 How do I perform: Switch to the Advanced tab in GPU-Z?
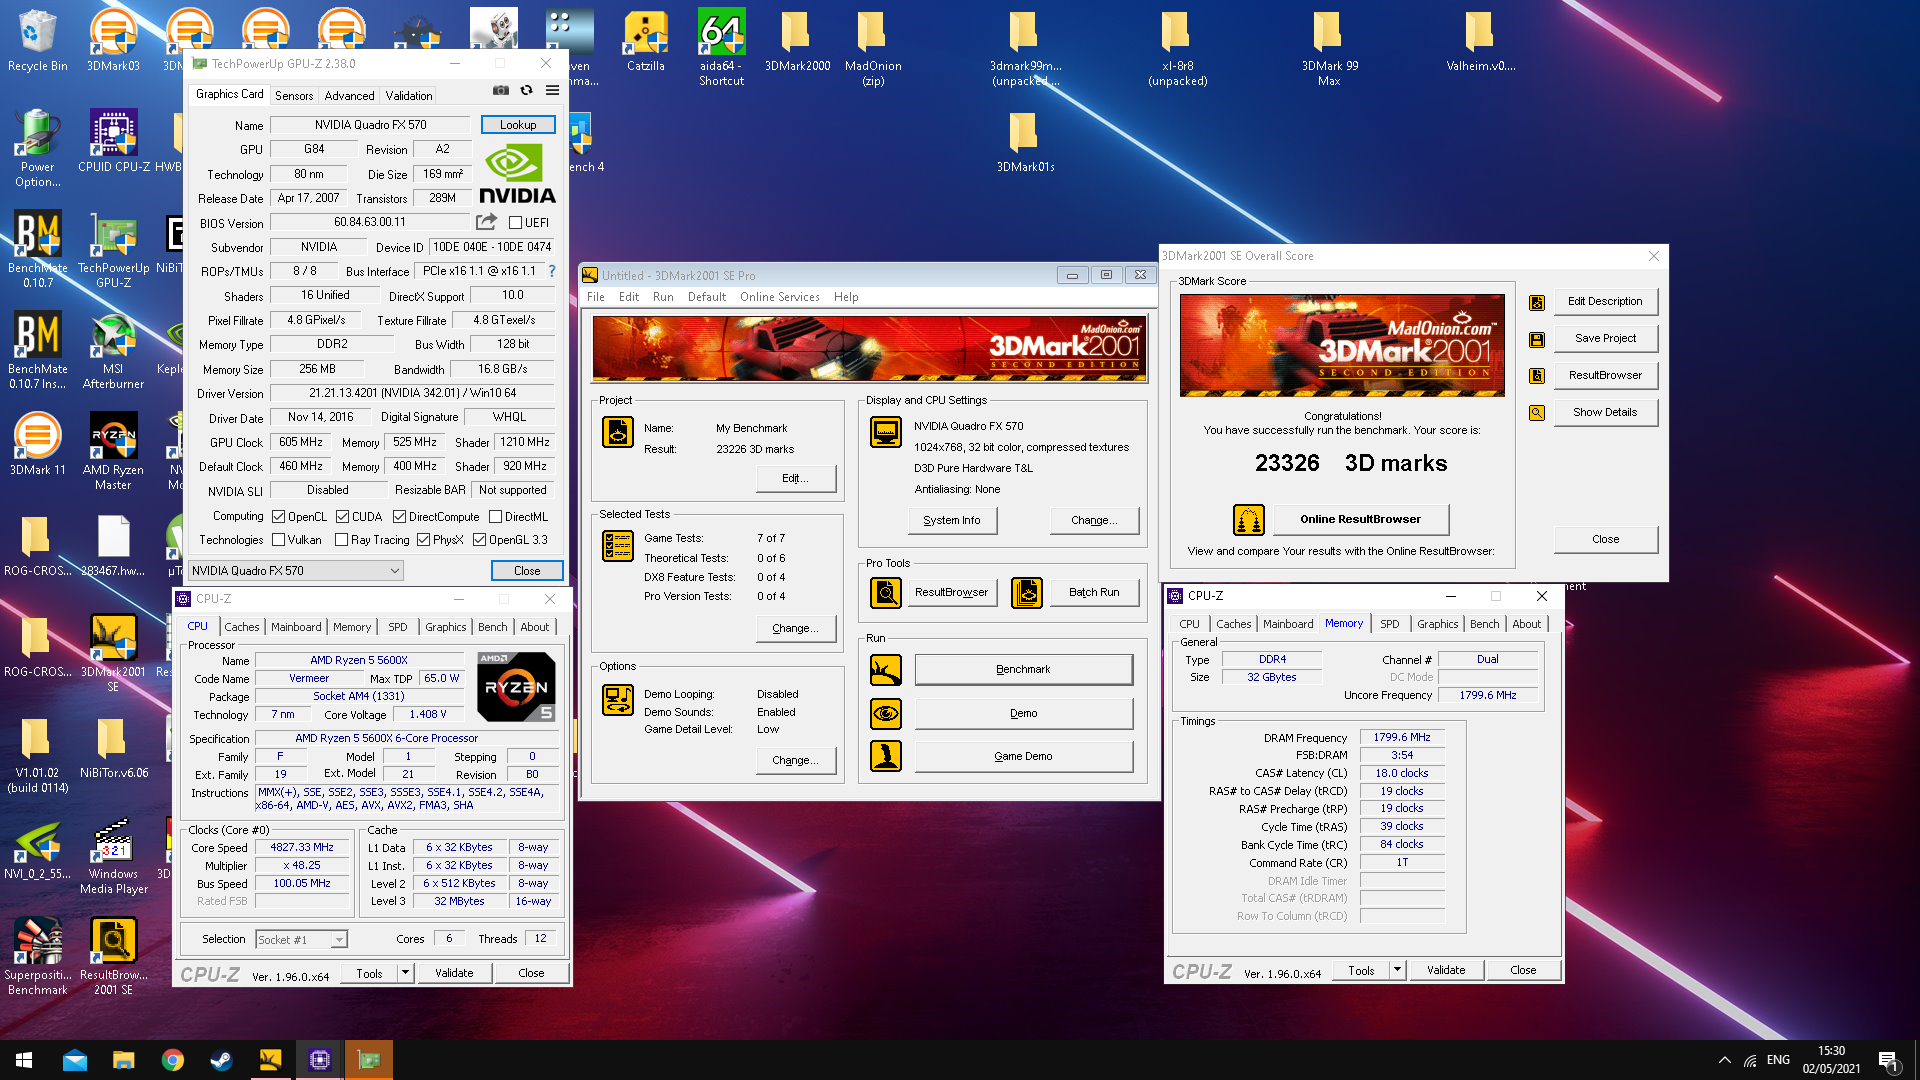click(349, 96)
